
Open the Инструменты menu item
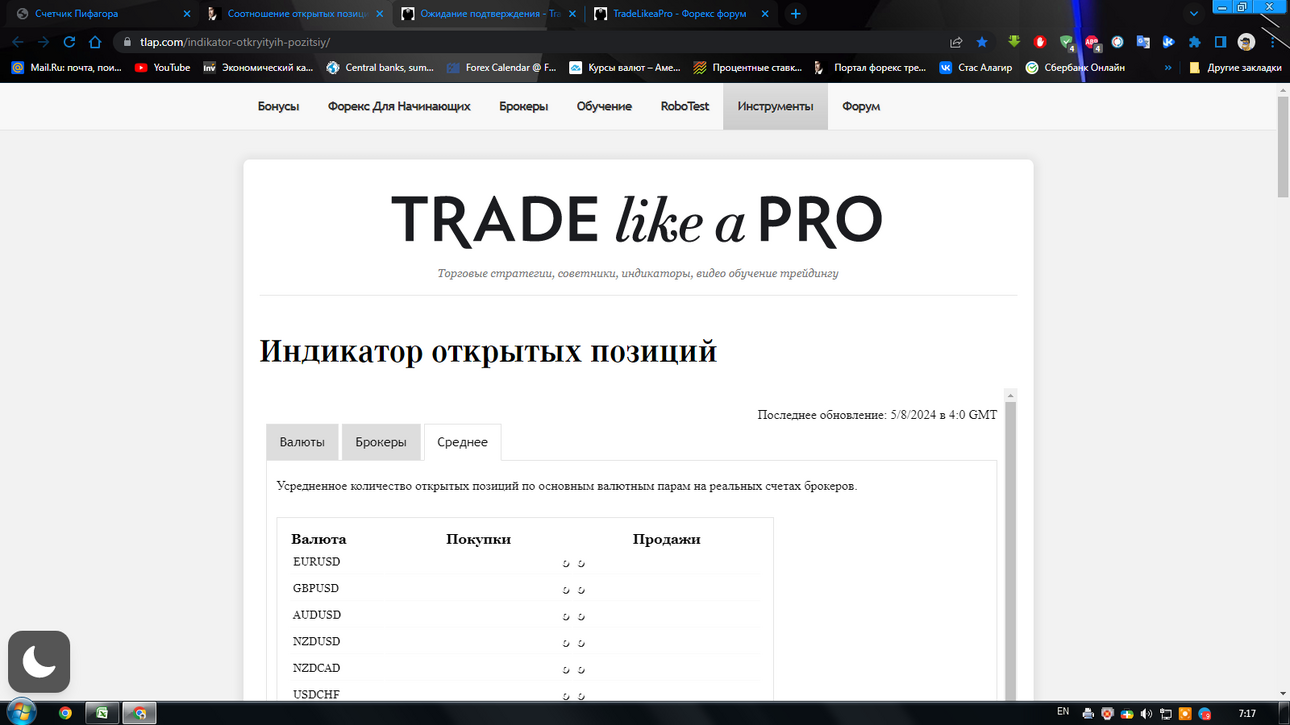[x=775, y=106]
